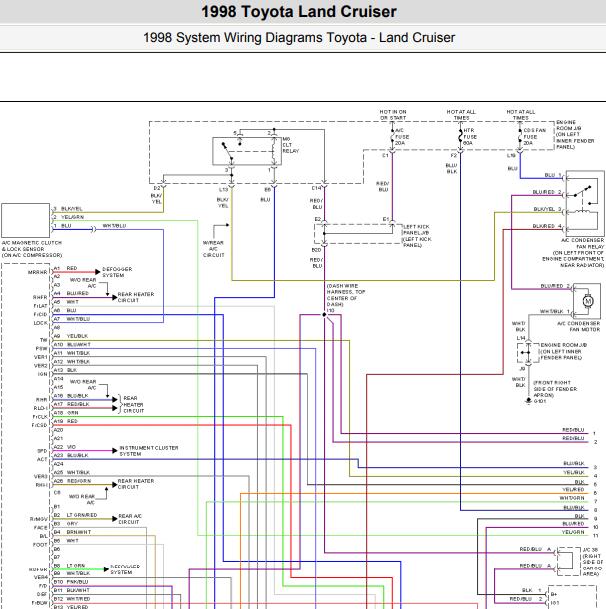Click "BLK/YEL 3" pin on condenser relay
This screenshot has width=606, height=609.
pos(547,209)
